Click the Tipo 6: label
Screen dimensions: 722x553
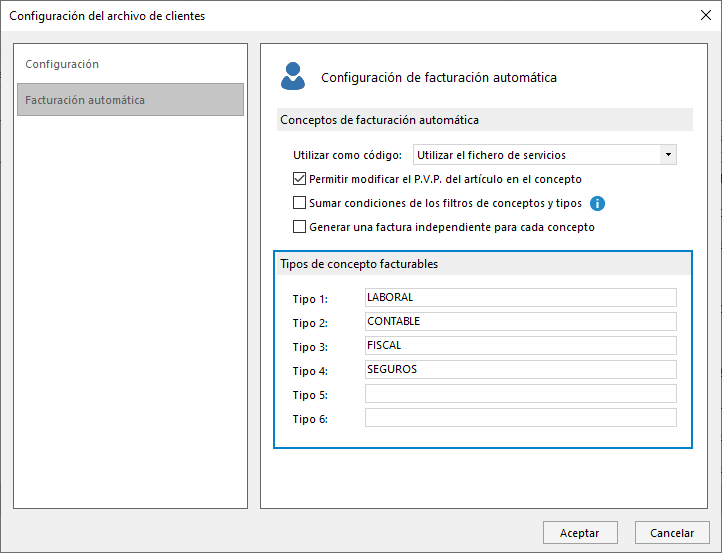click(x=310, y=419)
